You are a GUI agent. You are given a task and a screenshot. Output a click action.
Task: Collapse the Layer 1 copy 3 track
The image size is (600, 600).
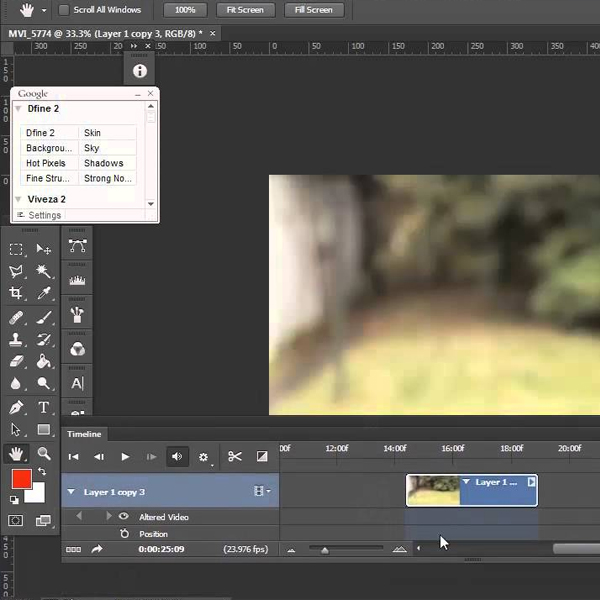point(70,492)
